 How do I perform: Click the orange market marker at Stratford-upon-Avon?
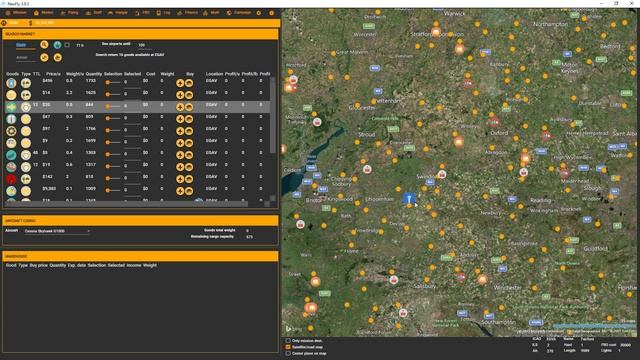click(436, 32)
